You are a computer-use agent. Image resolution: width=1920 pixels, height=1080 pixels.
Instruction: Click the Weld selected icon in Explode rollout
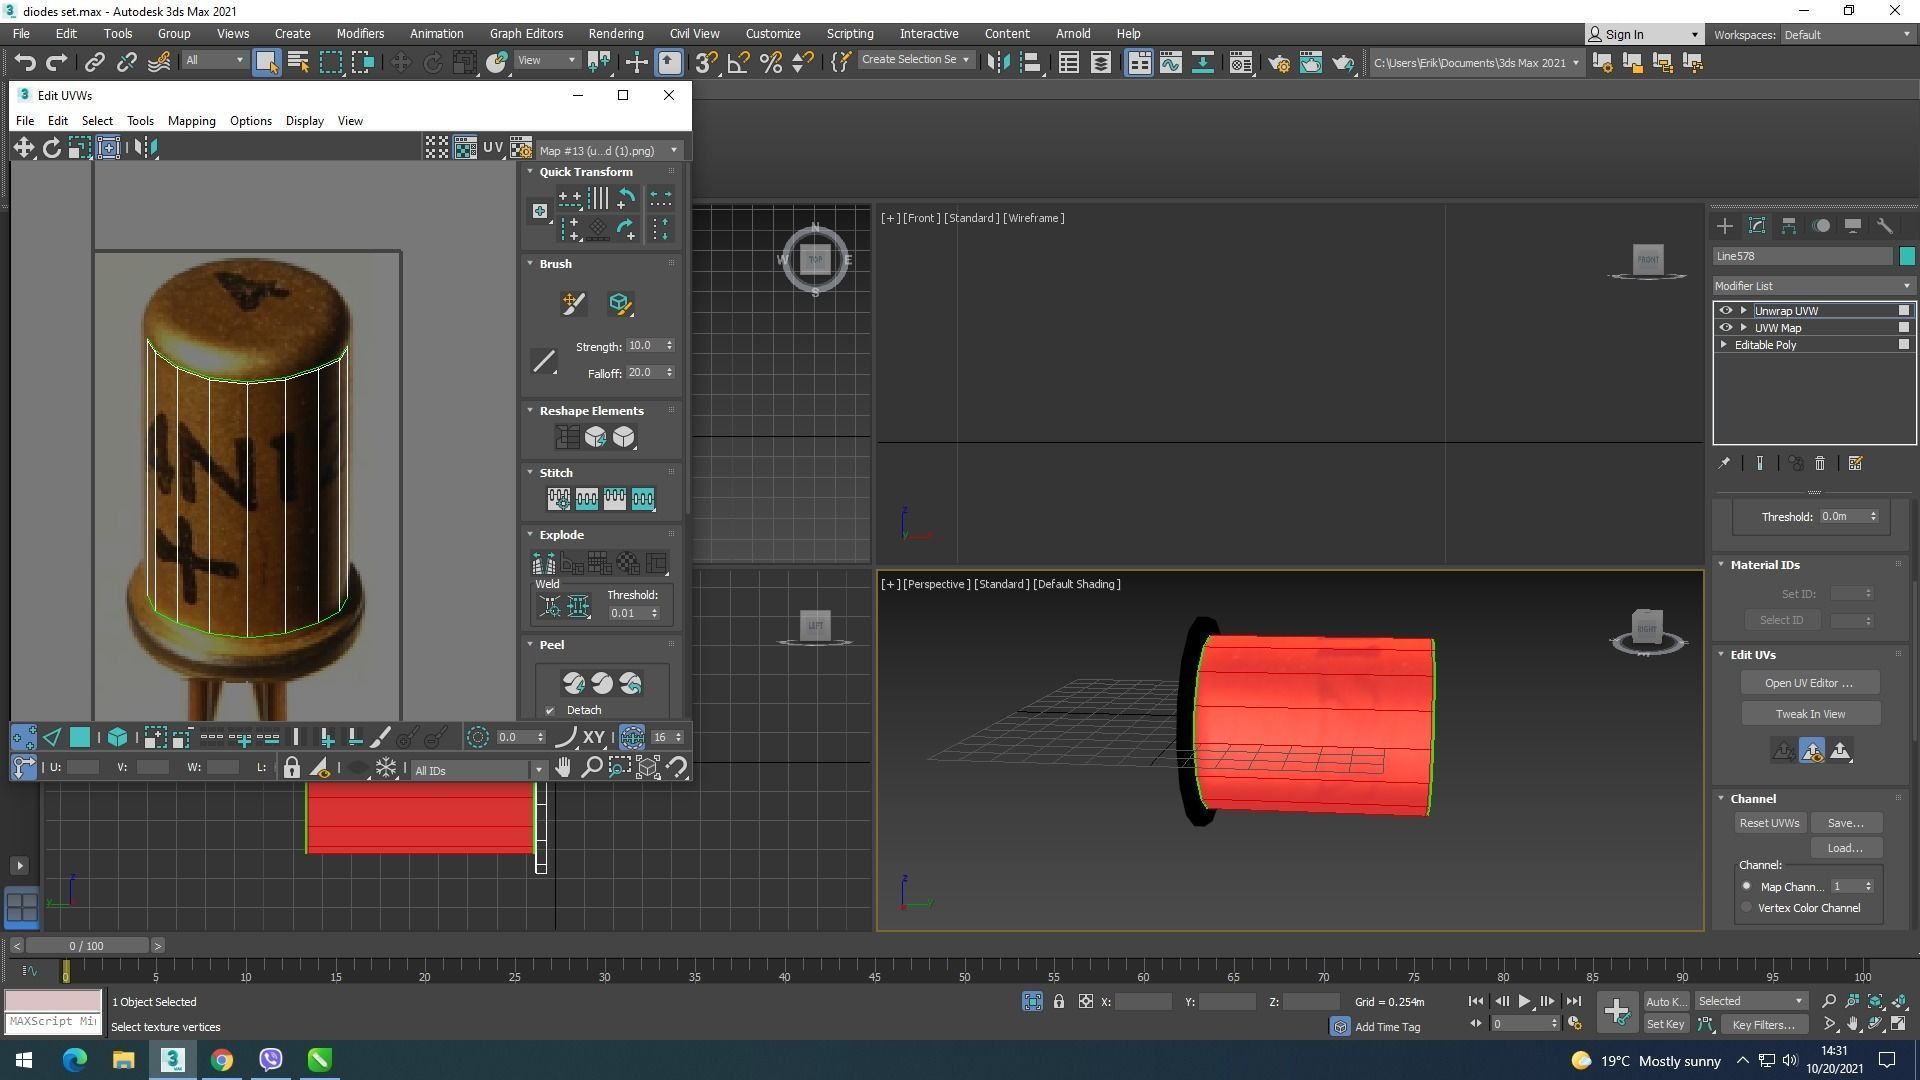(578, 606)
